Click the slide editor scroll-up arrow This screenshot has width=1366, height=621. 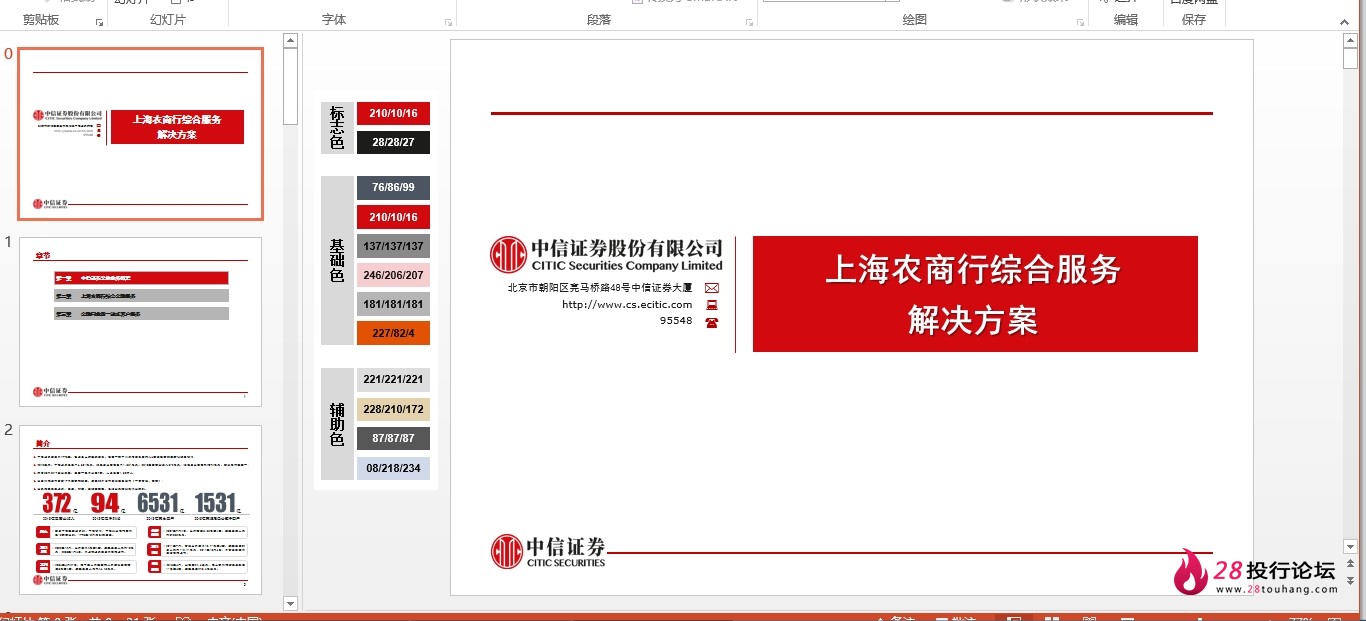1350,40
